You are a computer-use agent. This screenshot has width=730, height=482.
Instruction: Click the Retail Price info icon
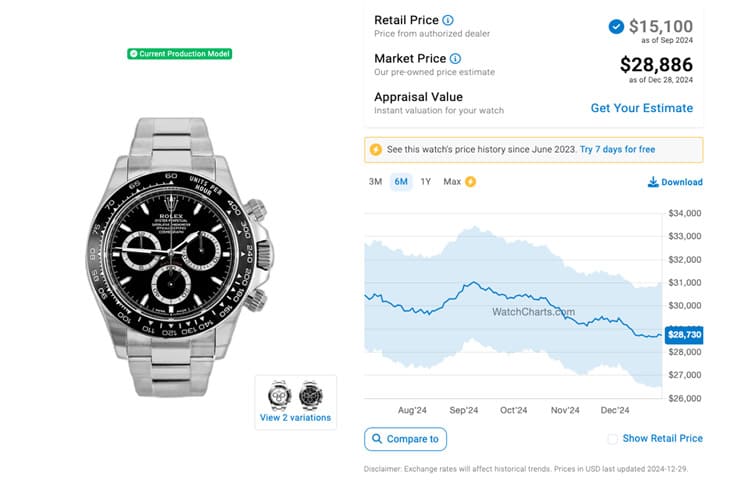tap(448, 20)
